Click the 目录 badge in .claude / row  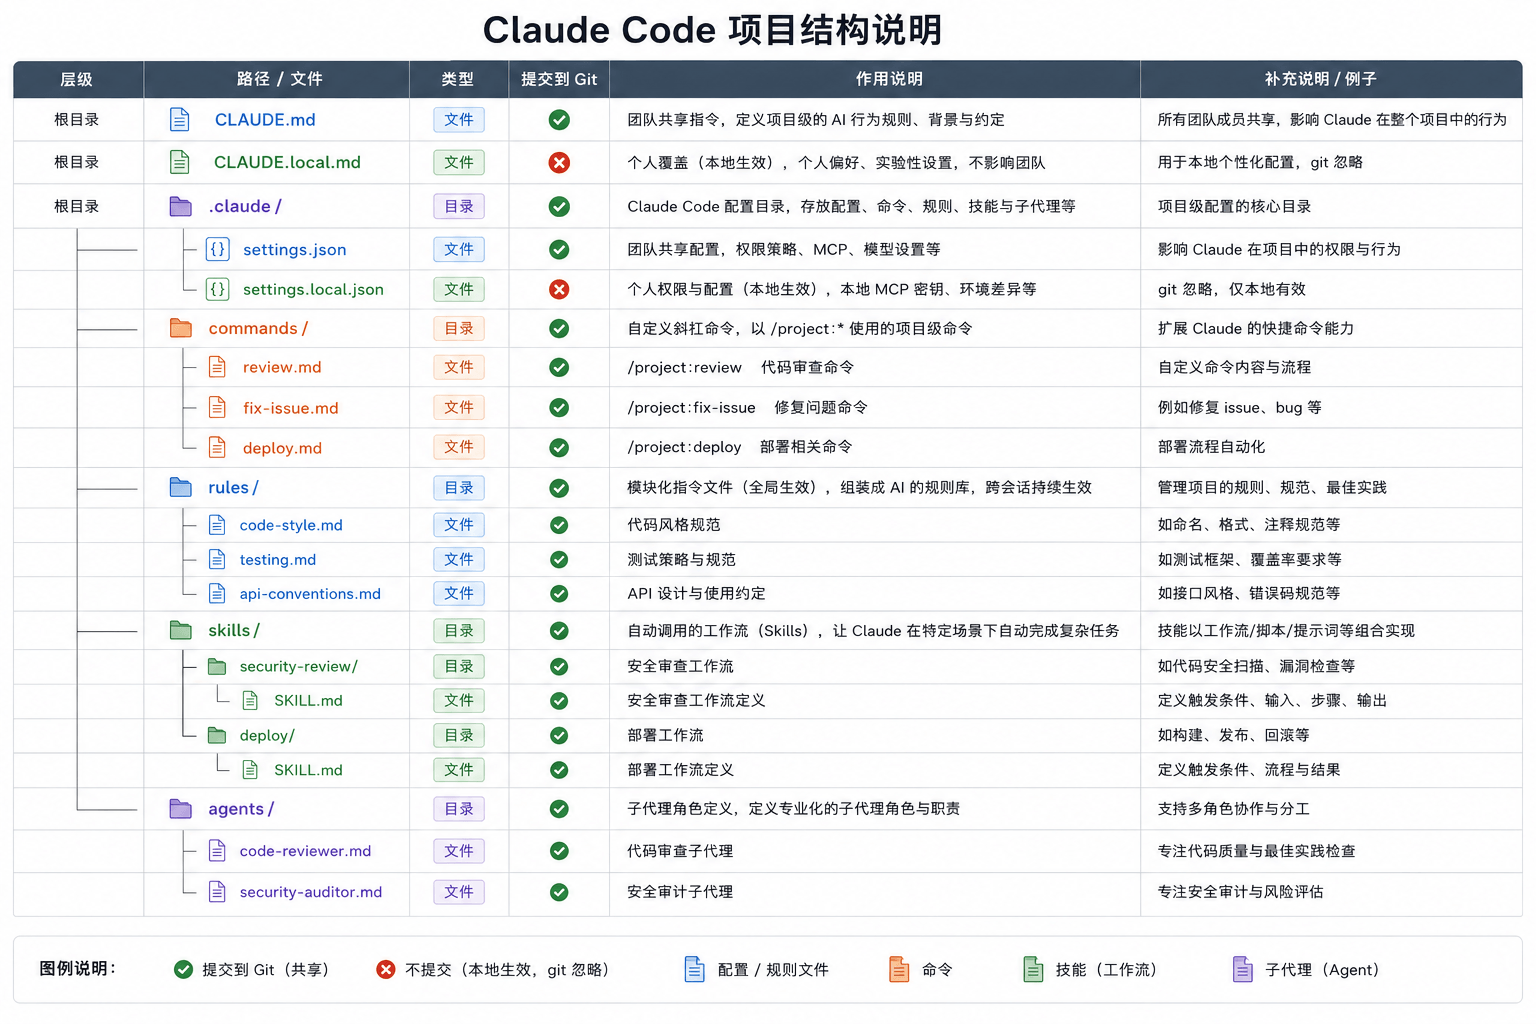point(459,206)
